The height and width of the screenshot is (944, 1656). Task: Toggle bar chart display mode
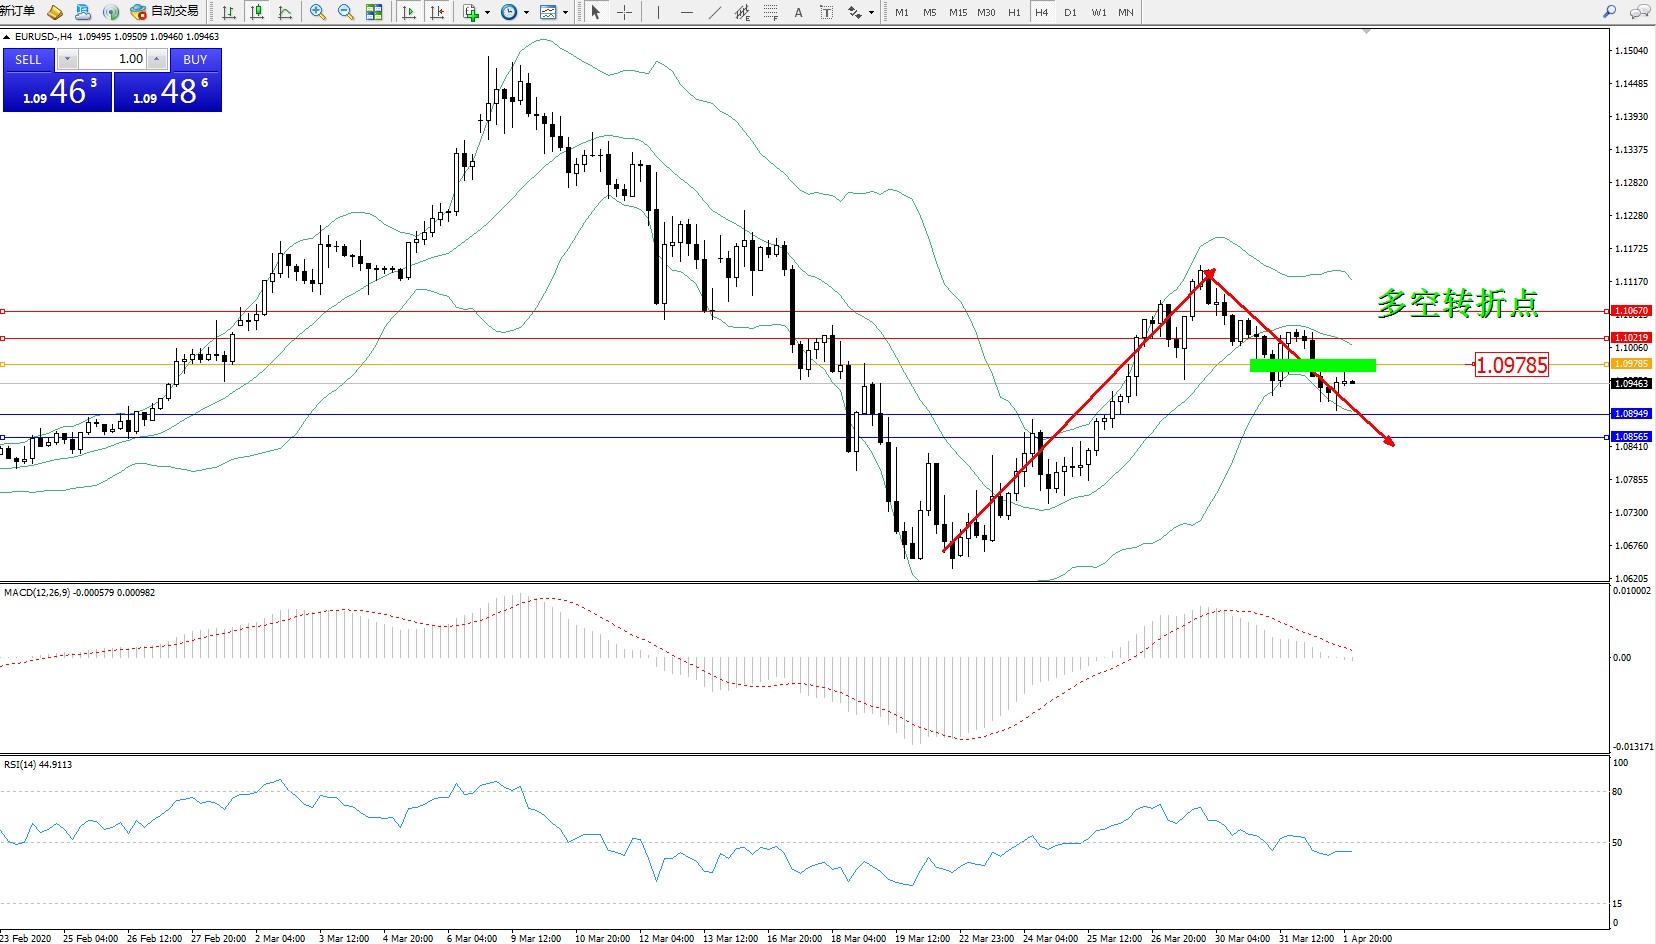click(x=229, y=12)
